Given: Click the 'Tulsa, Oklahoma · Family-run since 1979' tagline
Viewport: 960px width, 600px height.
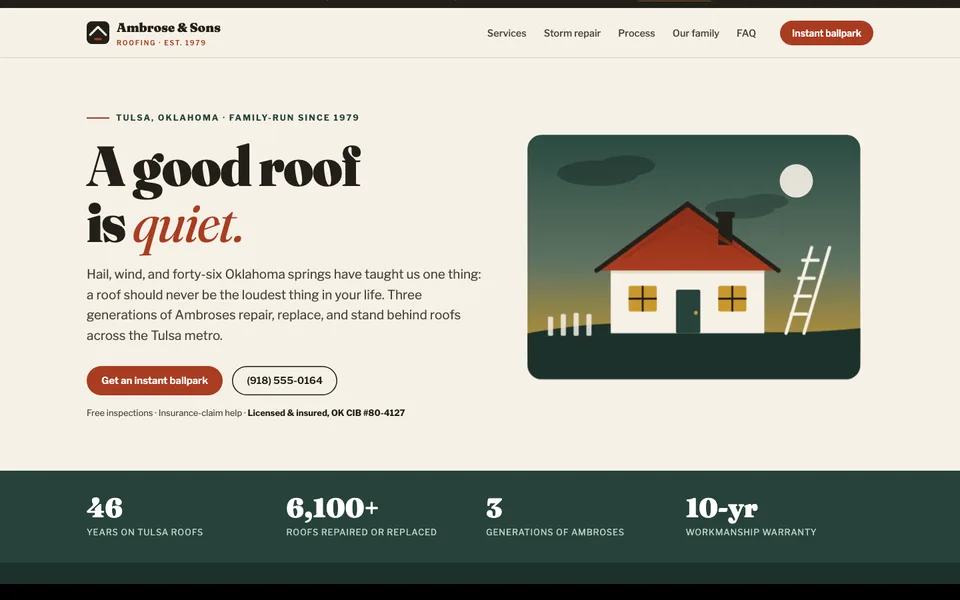Looking at the screenshot, I should pos(238,118).
